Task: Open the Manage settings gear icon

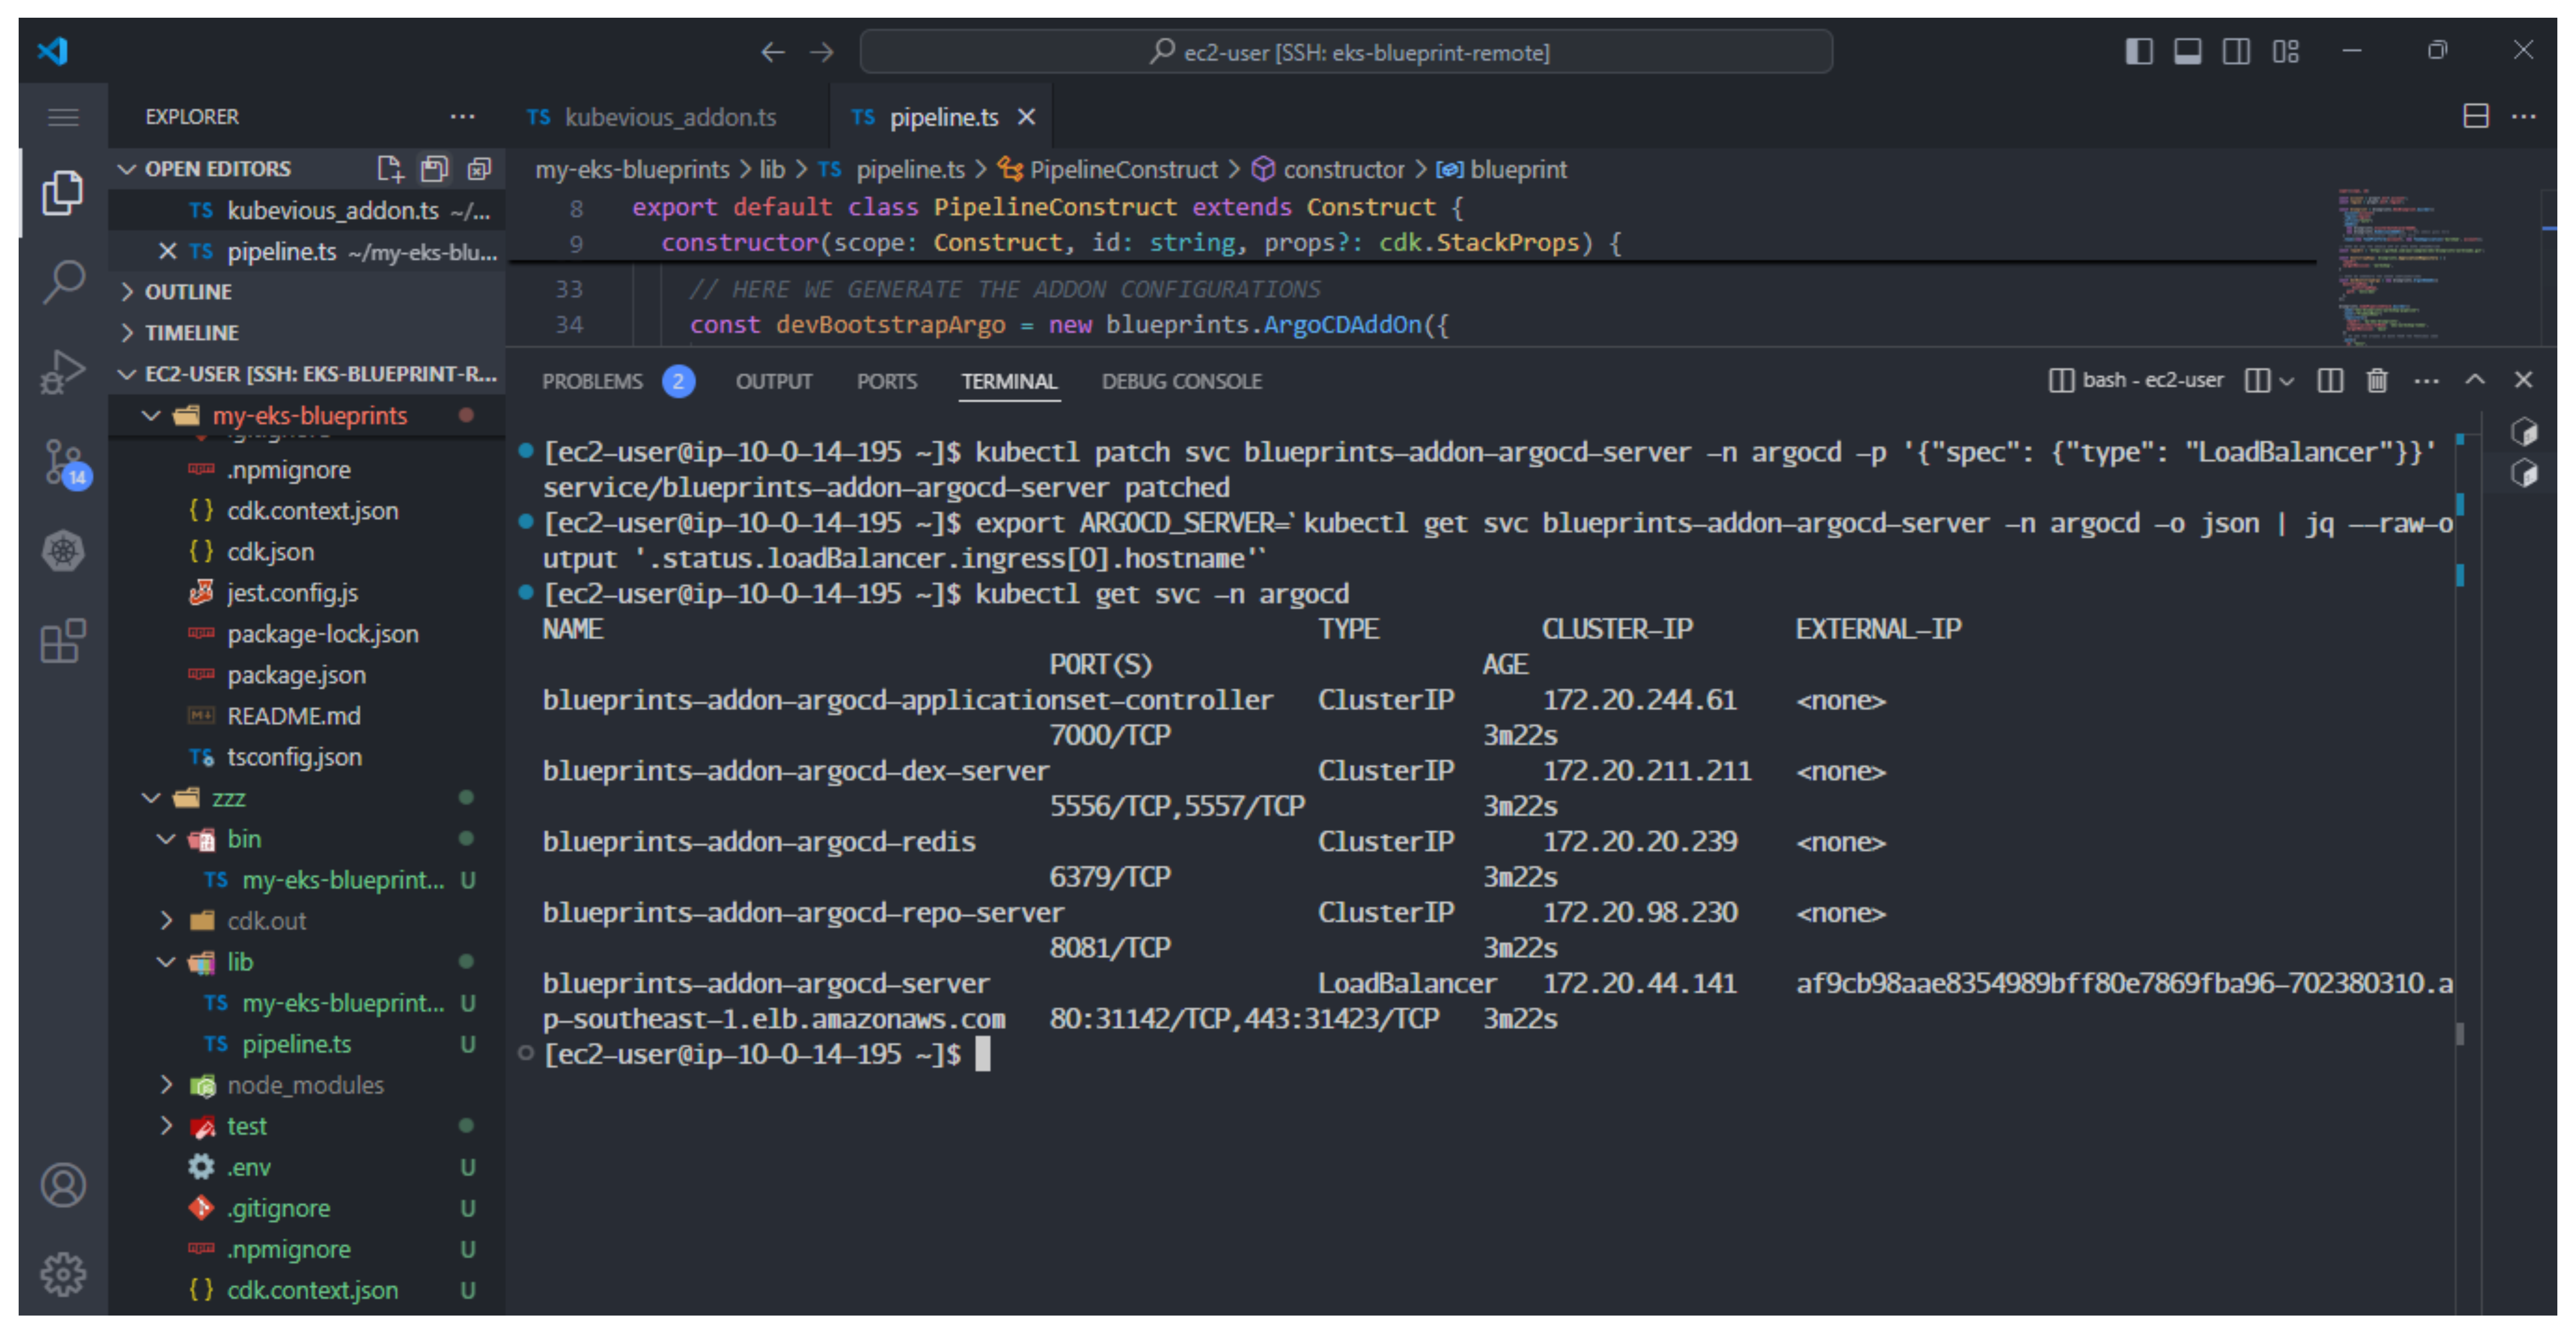Action: point(64,1273)
